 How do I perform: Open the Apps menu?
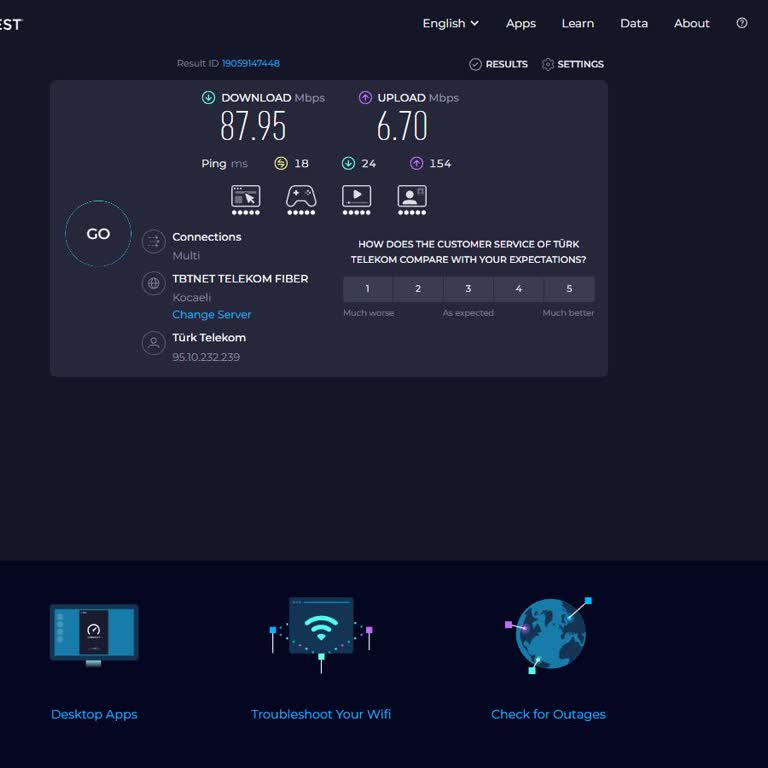[x=521, y=23]
